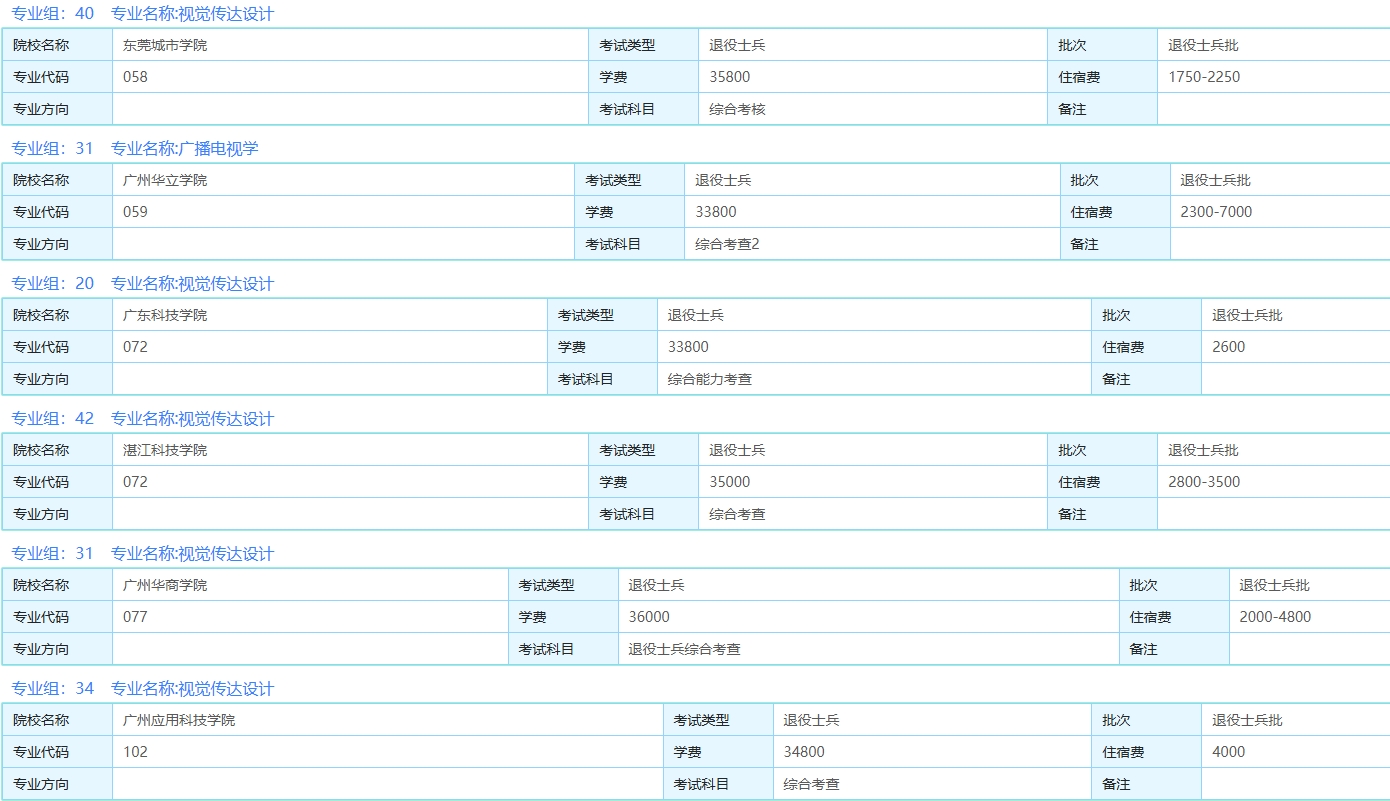Click accommodation fee 2800-3500
The height and width of the screenshot is (801, 1390).
(1204, 482)
